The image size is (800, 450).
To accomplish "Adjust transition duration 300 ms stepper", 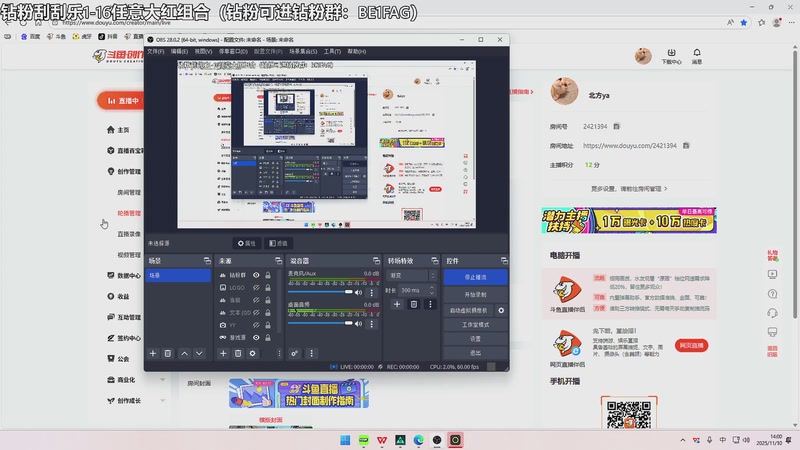I will click(x=432, y=290).
